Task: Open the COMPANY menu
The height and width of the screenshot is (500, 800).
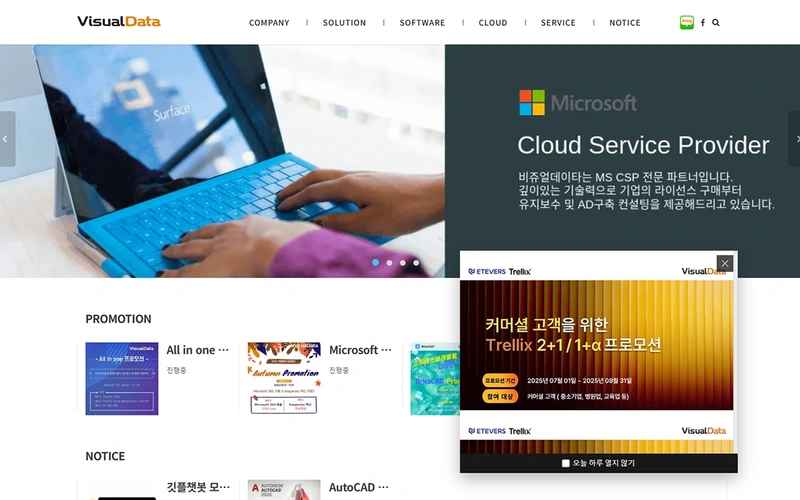Action: pyautogui.click(x=269, y=22)
